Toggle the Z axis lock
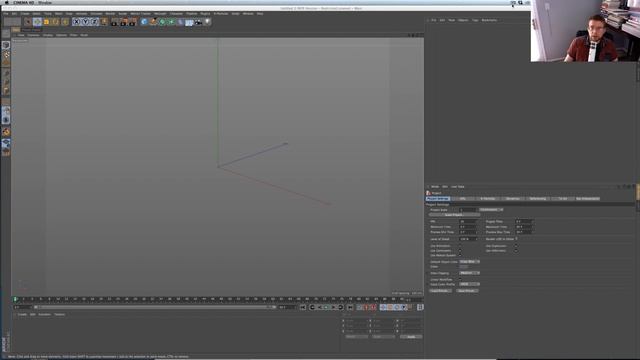Viewport: 640px width, 360px height. point(94,22)
